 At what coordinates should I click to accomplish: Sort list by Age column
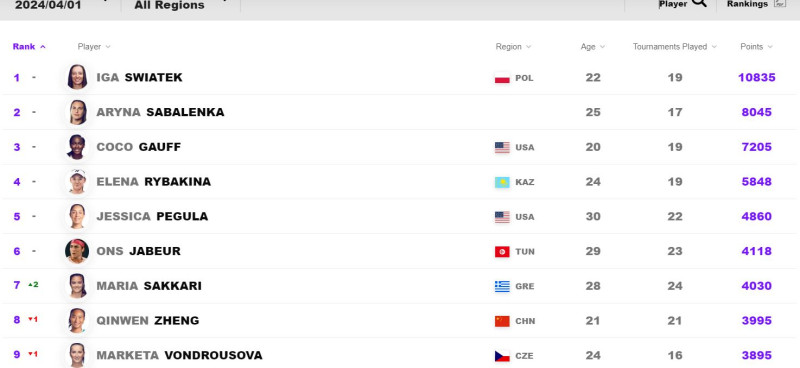[x=593, y=46]
